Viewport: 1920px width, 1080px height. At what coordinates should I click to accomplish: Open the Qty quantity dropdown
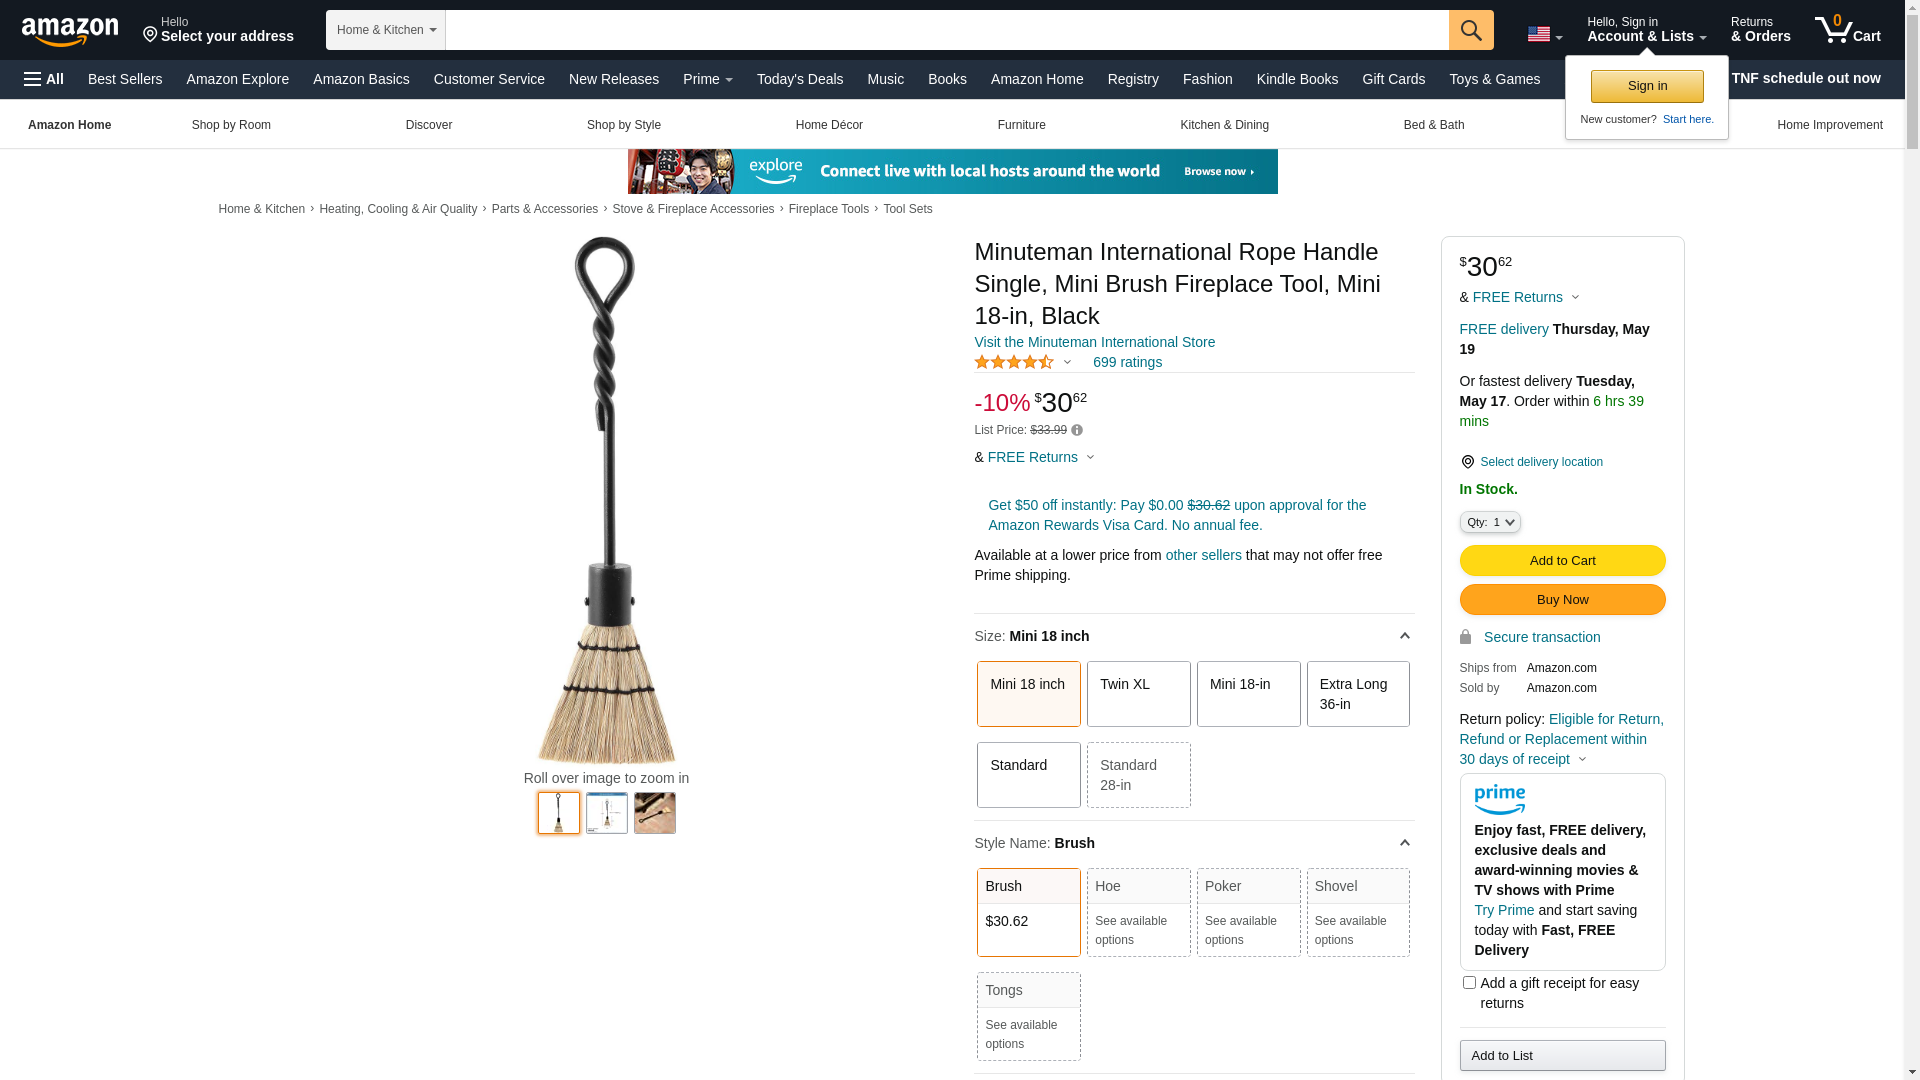pyautogui.click(x=1490, y=522)
